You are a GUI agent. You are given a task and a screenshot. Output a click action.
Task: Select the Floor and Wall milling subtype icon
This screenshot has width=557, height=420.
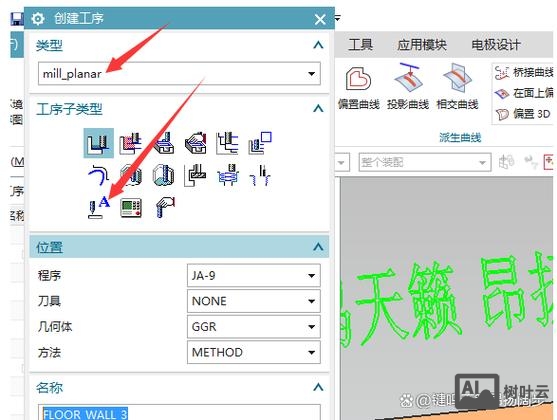(98, 143)
